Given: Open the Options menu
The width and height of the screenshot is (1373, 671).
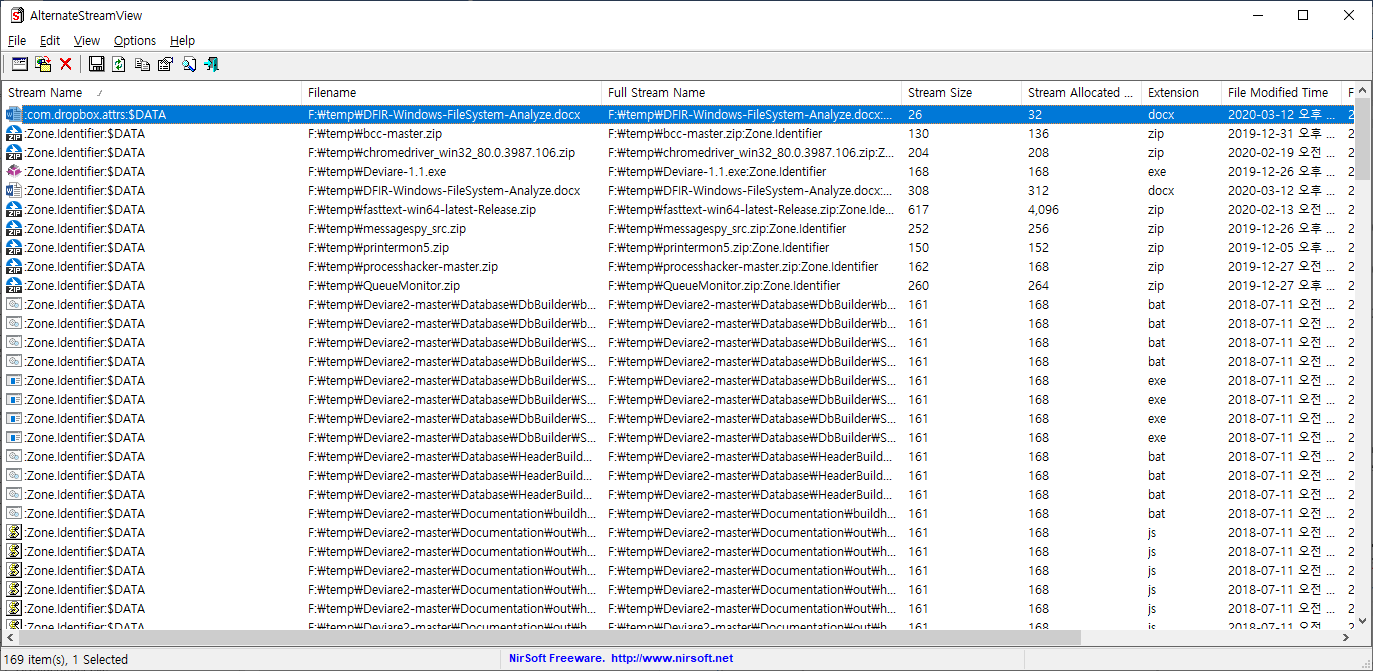Looking at the screenshot, I should tap(135, 41).
